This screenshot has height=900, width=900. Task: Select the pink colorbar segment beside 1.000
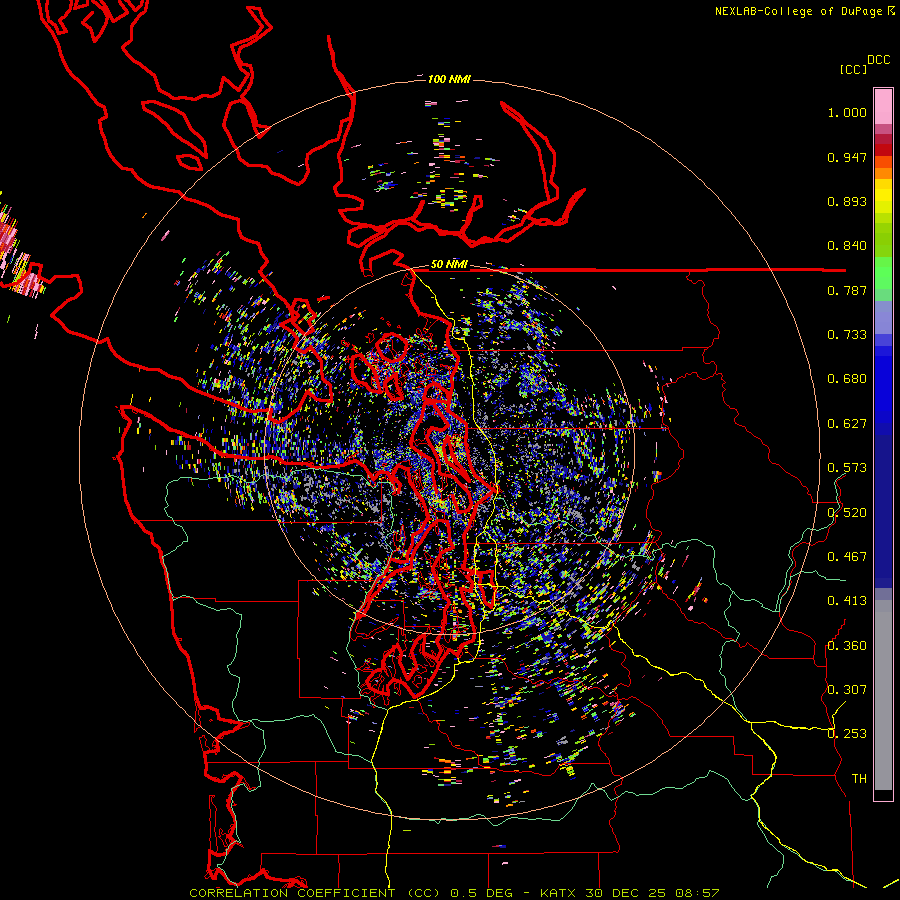(883, 107)
